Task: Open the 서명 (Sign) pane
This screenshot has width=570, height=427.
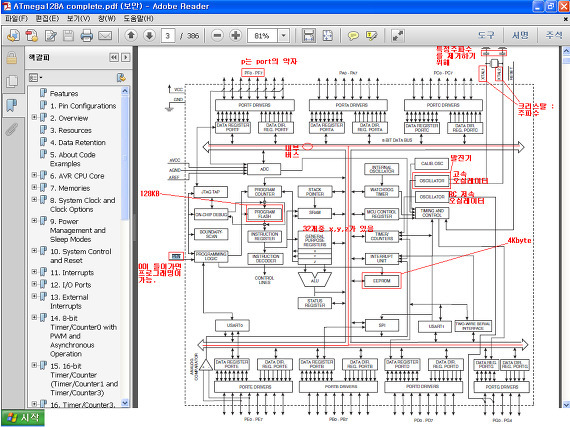Action: pyautogui.click(x=520, y=35)
